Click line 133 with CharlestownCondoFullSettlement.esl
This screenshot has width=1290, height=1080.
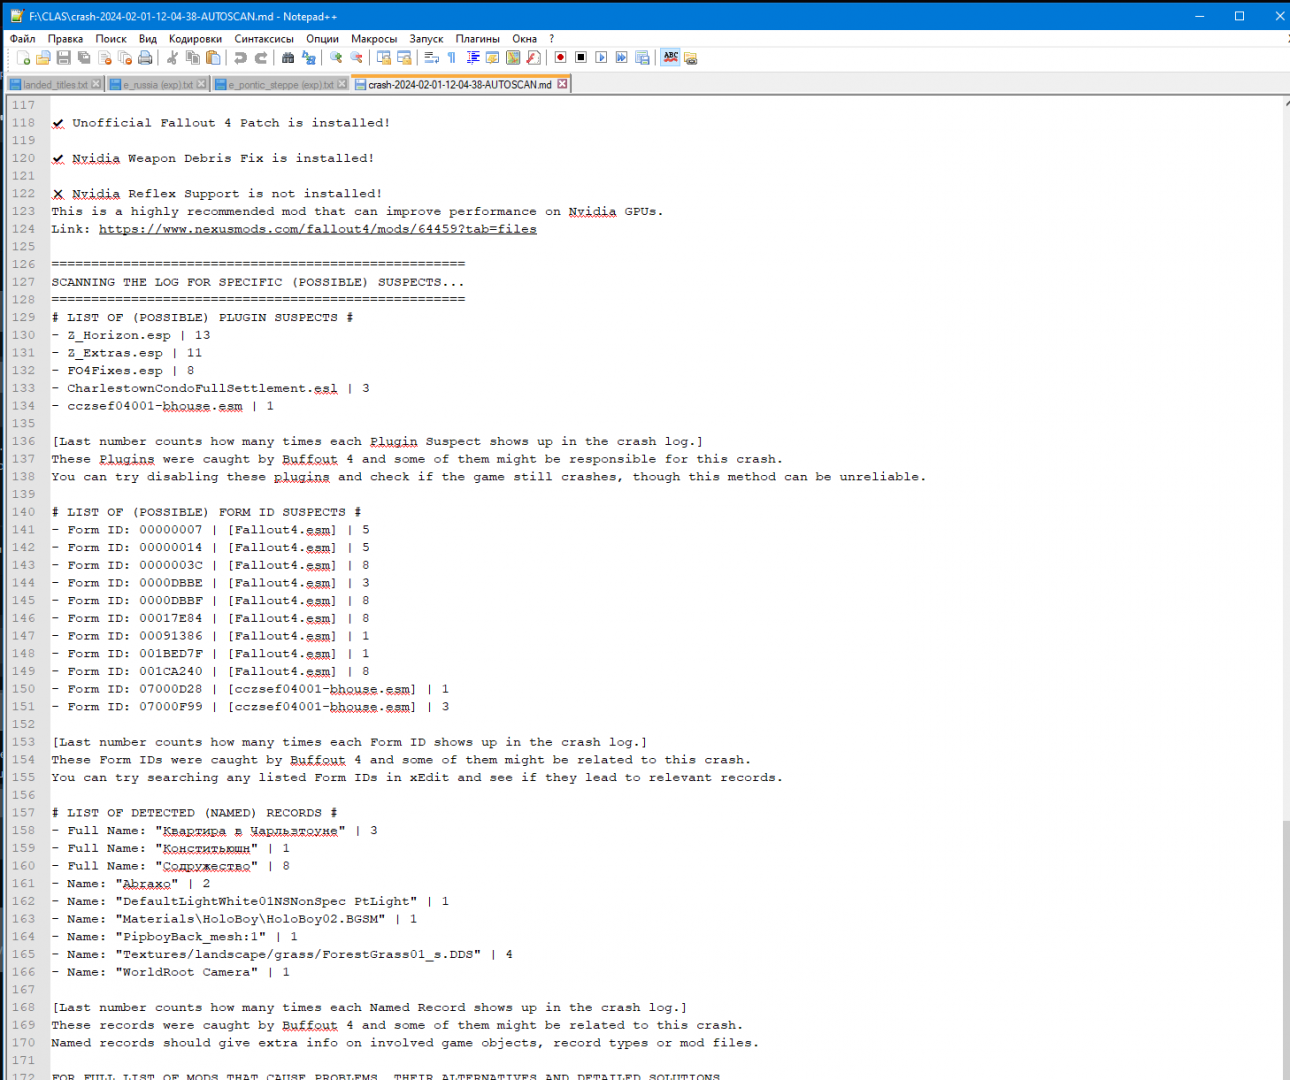[x=201, y=388]
